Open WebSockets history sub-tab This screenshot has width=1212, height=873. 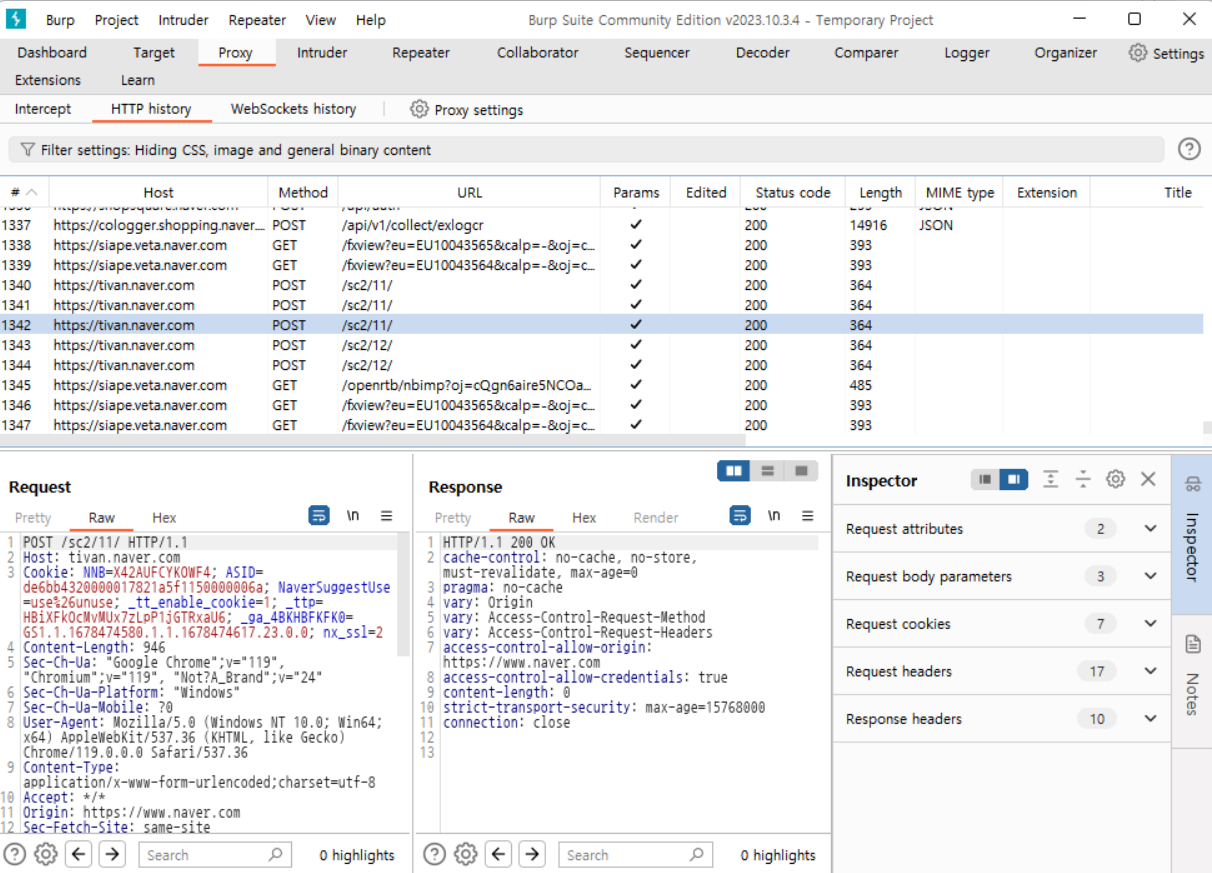point(293,109)
